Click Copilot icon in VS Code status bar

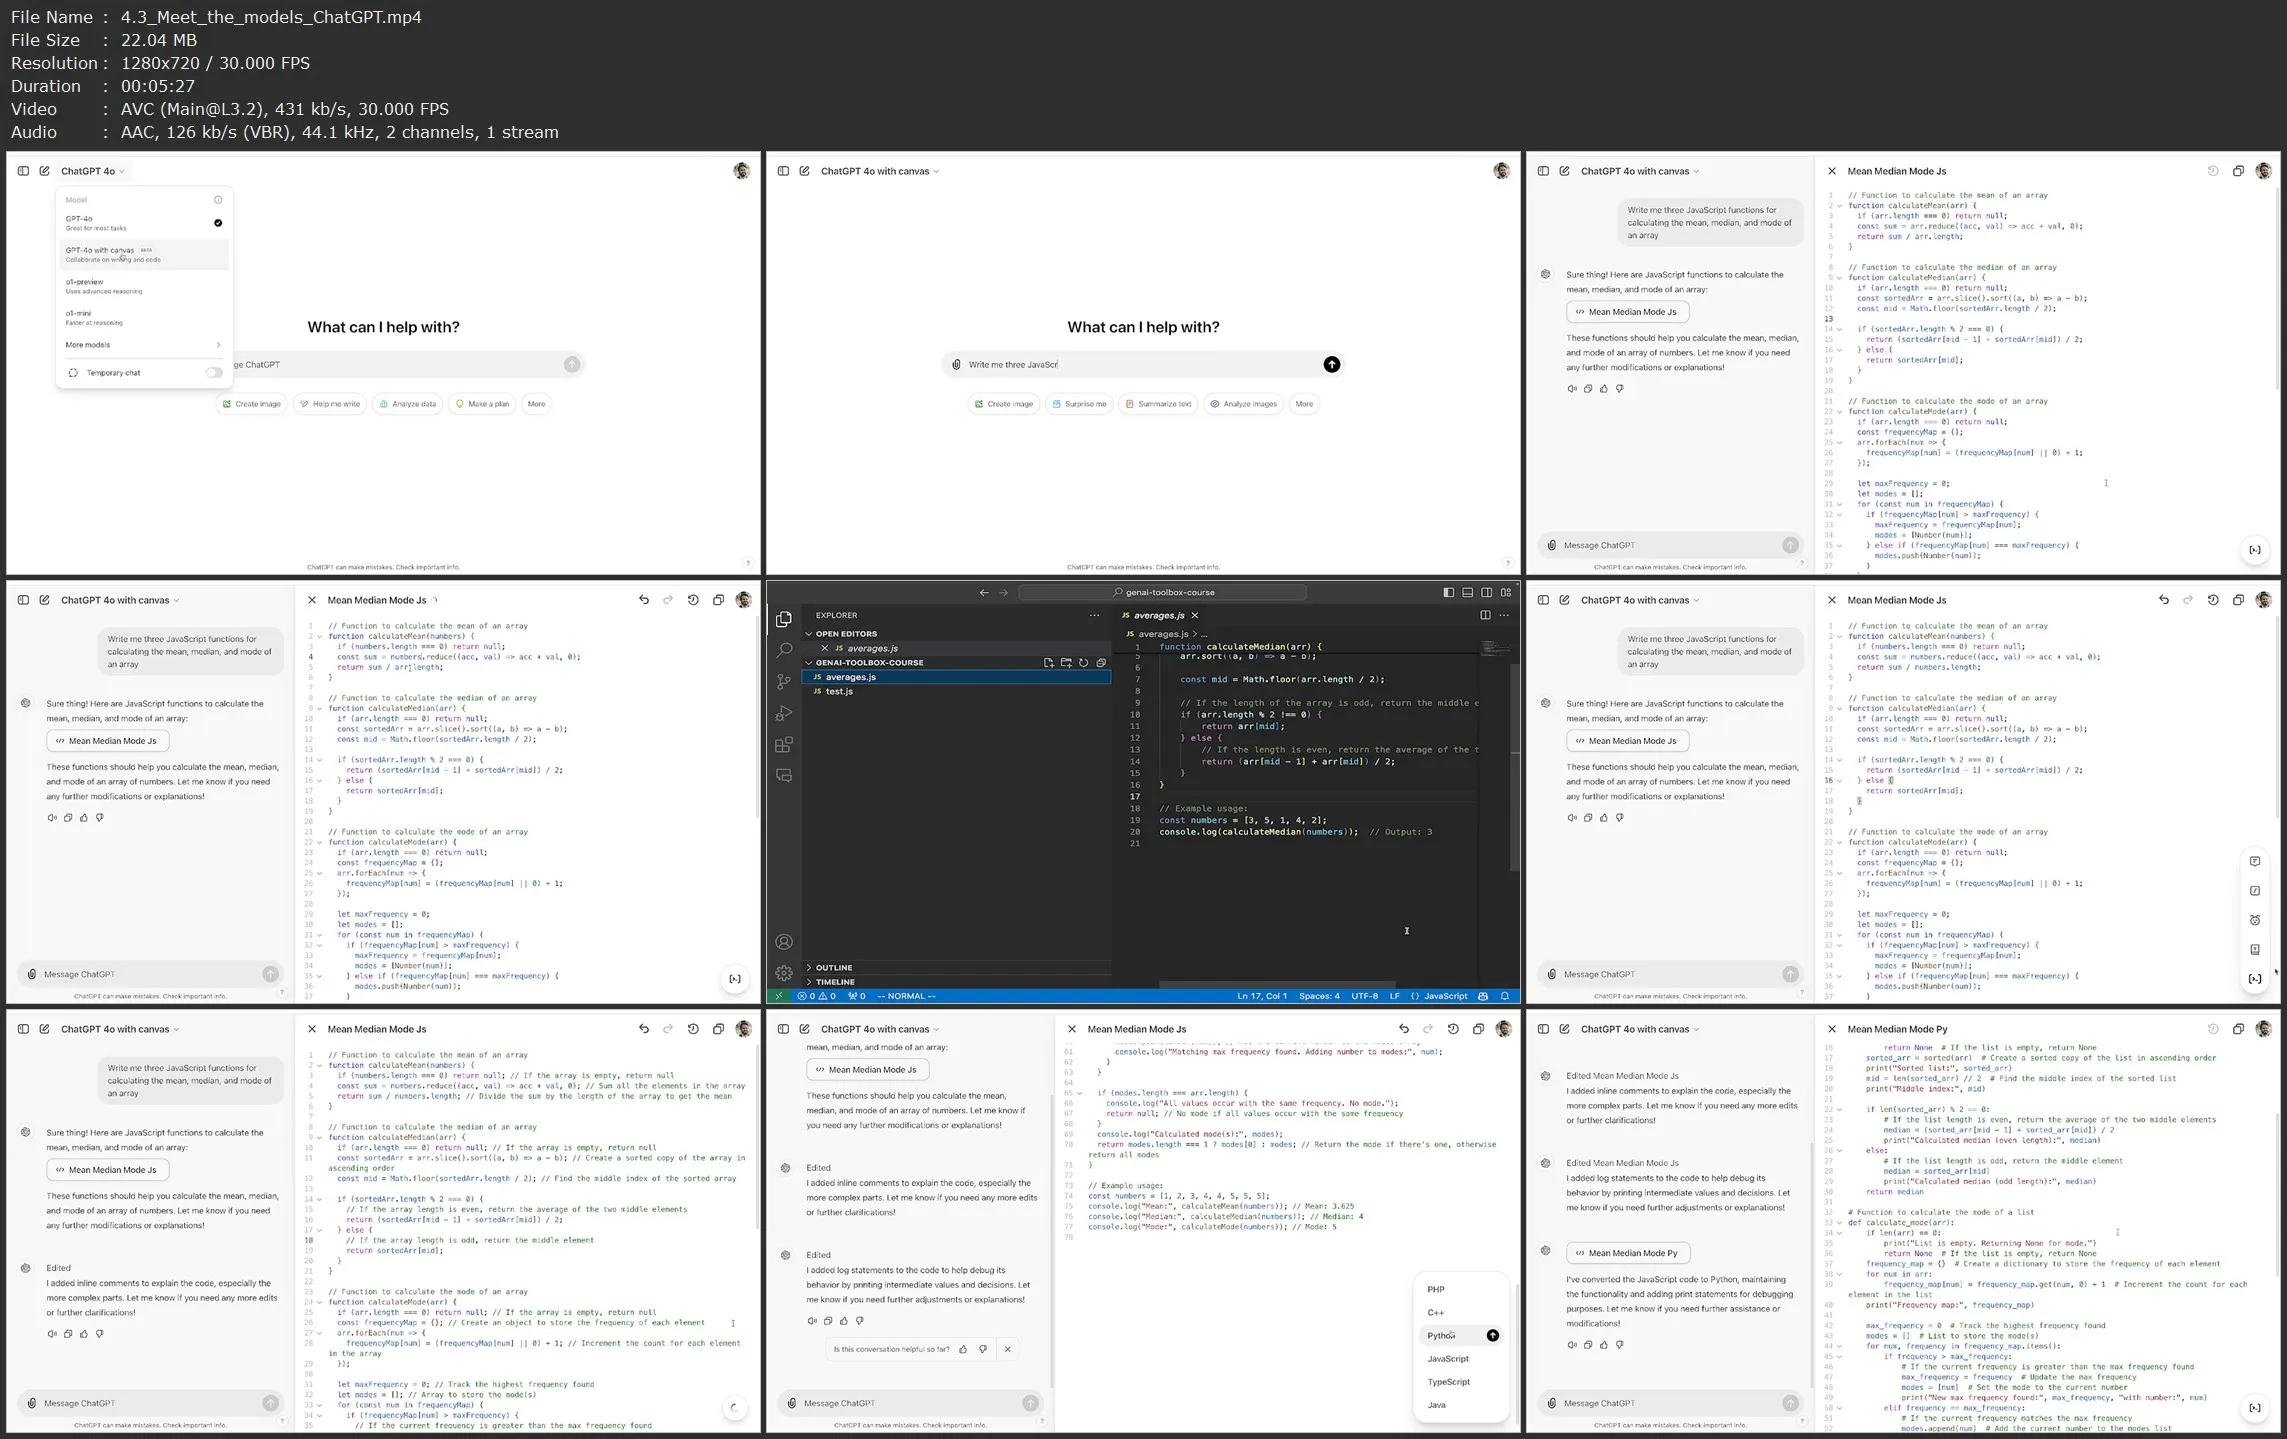[1483, 996]
